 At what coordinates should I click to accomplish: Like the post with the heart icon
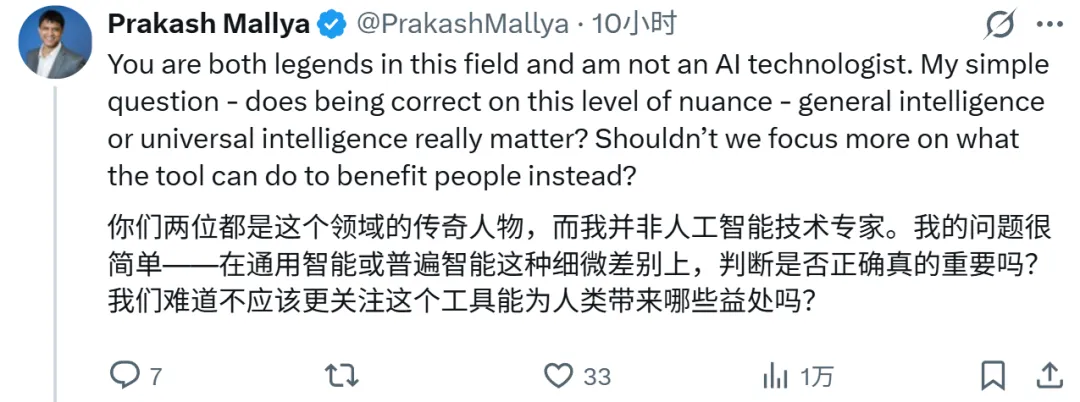coord(557,376)
